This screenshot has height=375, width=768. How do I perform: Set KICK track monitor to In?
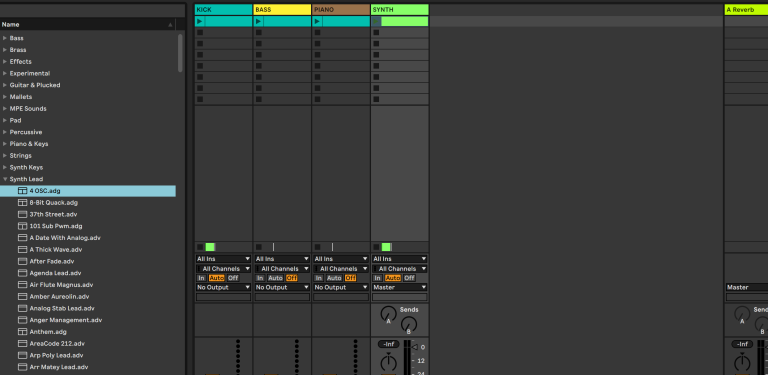(201, 278)
